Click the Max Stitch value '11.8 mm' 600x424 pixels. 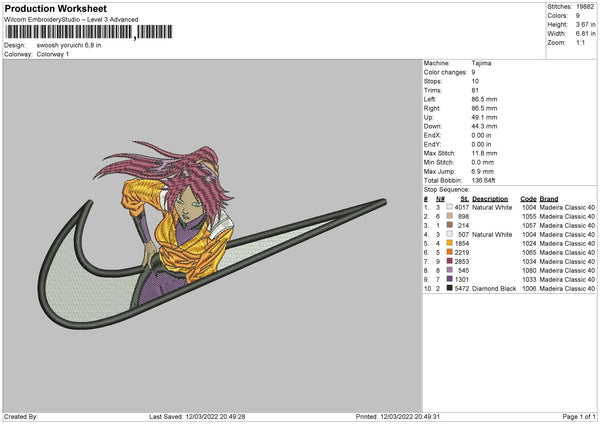pyautogui.click(x=484, y=153)
